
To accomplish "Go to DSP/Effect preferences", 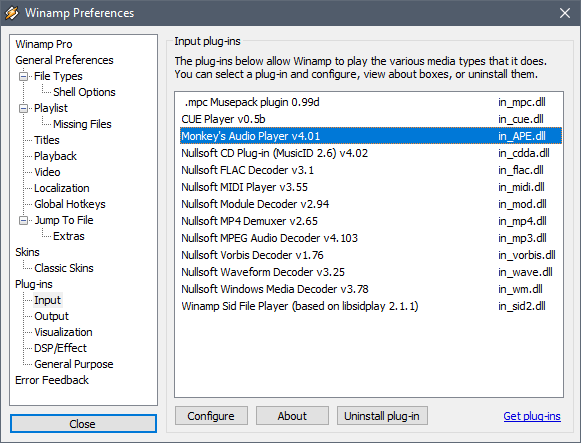I will (x=60, y=348).
